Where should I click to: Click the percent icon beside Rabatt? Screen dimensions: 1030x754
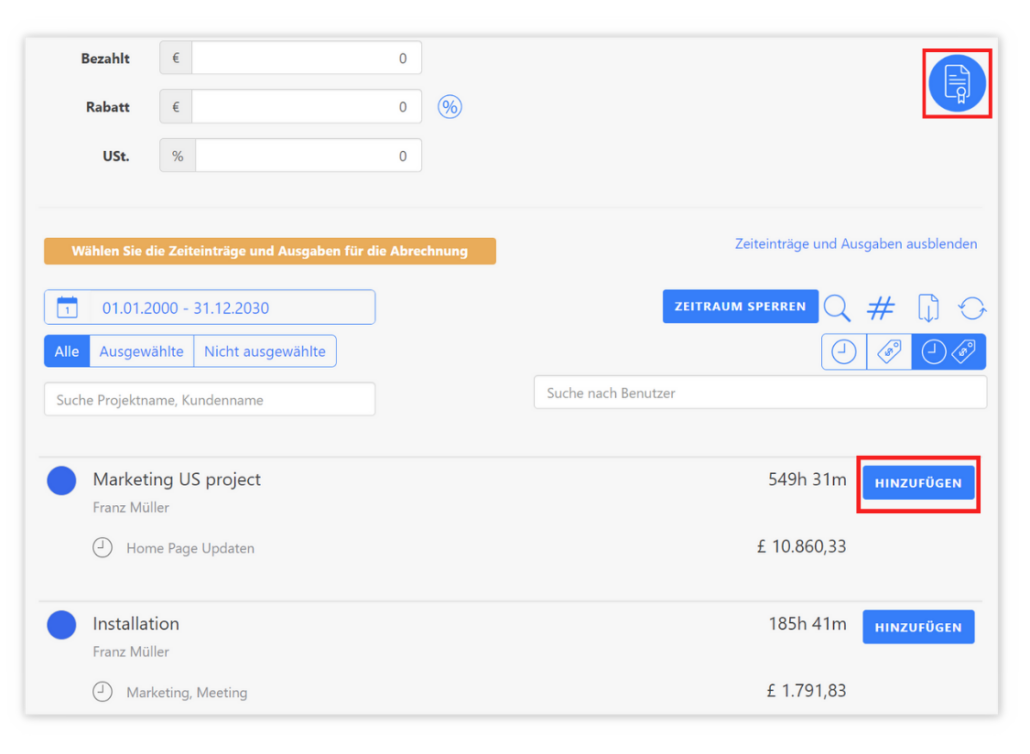click(x=450, y=107)
